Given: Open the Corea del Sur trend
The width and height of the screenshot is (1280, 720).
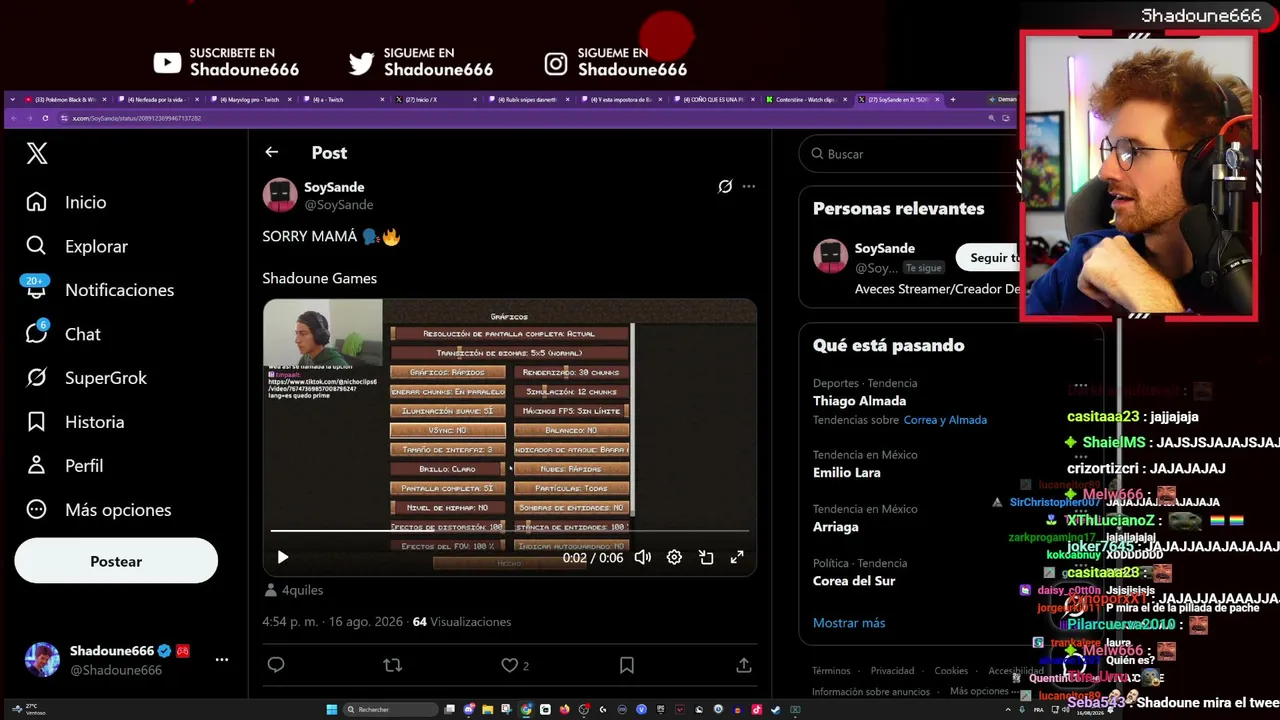Looking at the screenshot, I should (854, 581).
